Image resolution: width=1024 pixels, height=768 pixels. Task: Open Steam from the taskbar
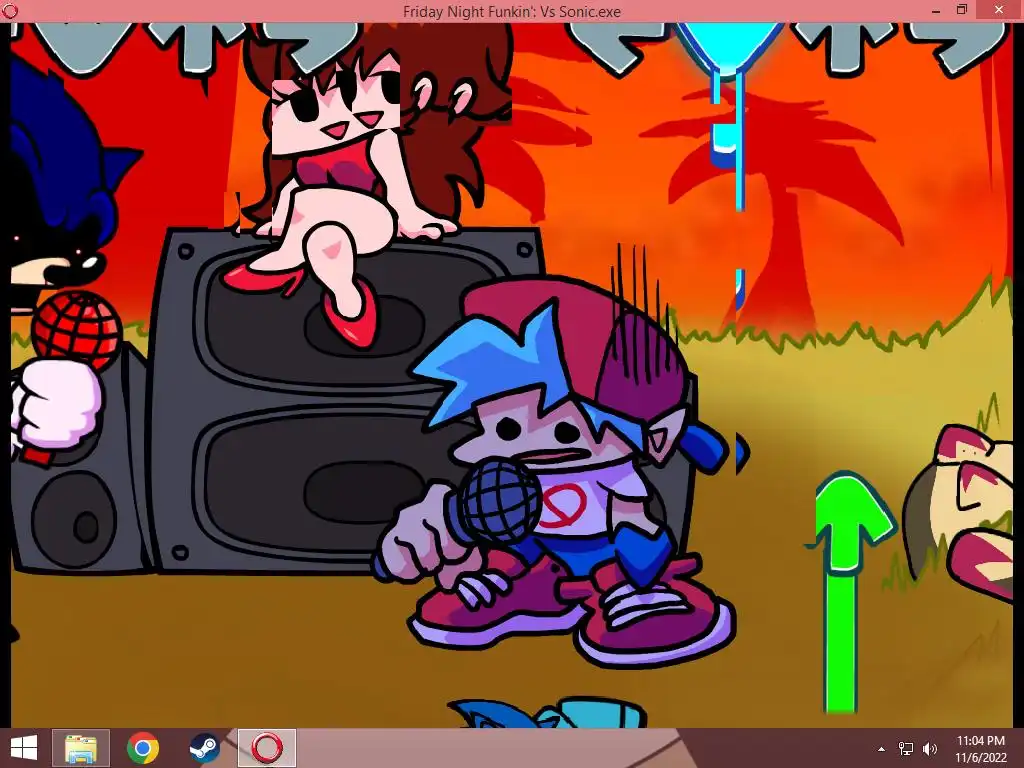[x=204, y=748]
